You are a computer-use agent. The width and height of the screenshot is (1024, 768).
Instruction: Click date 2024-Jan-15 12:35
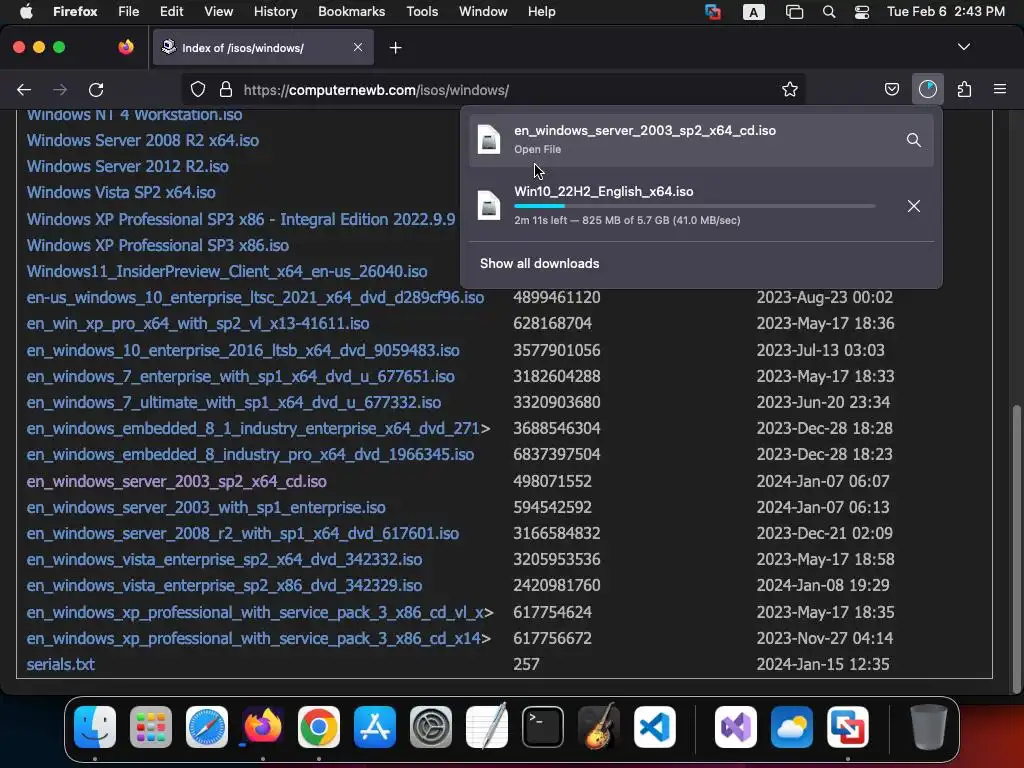[x=823, y=665]
